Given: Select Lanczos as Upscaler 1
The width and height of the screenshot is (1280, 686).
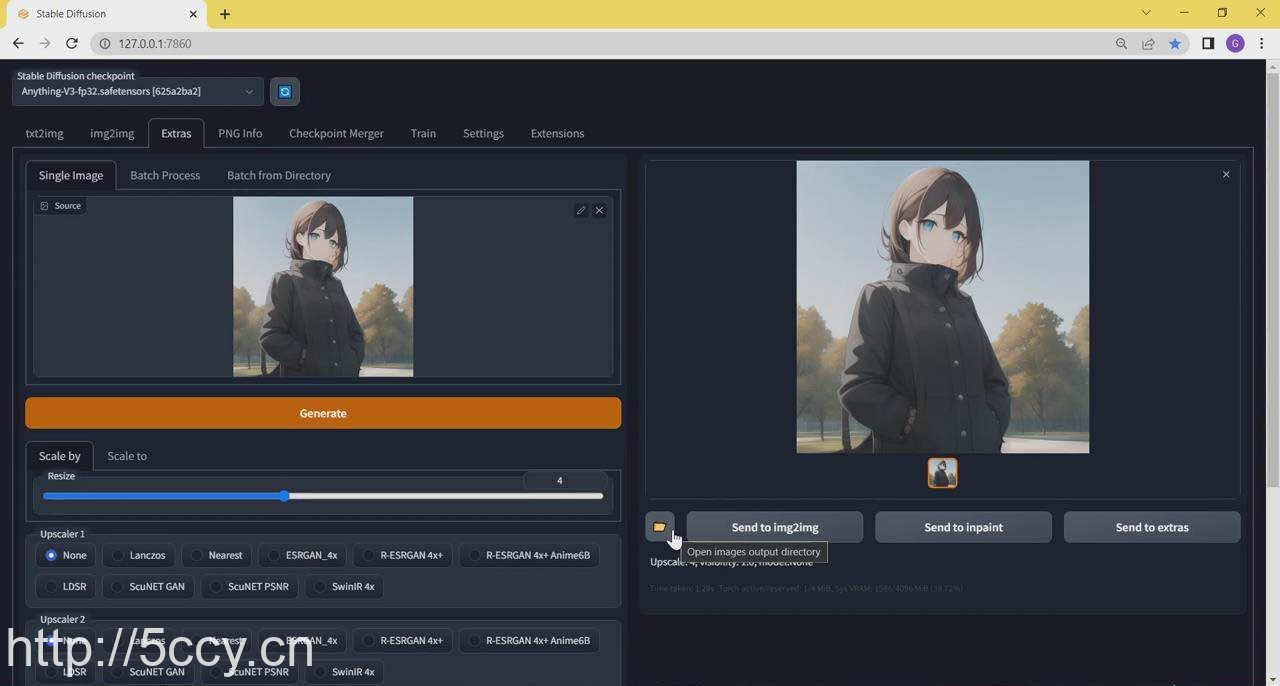Looking at the screenshot, I should click(138, 555).
